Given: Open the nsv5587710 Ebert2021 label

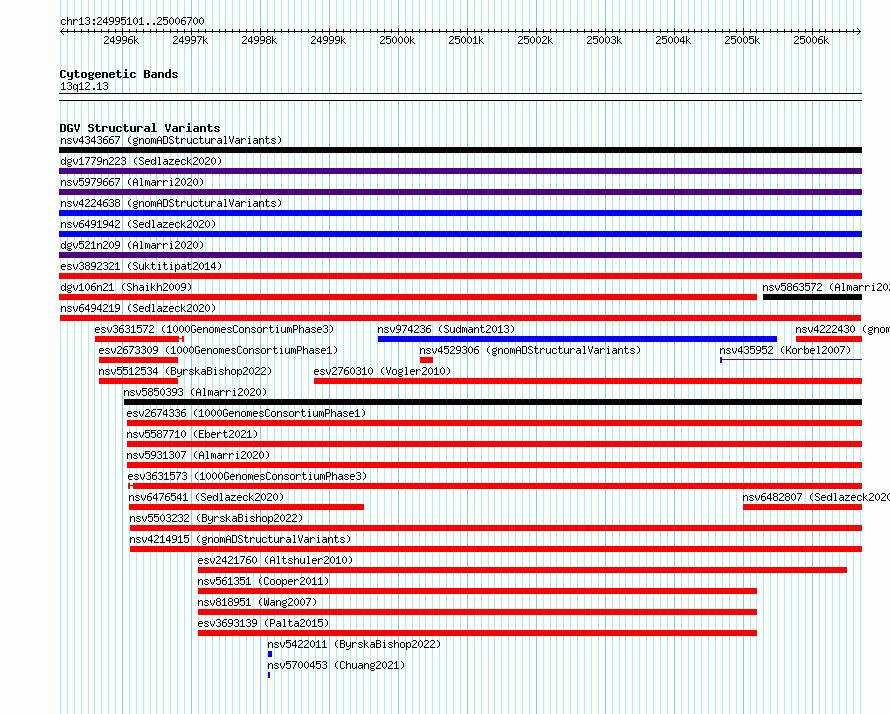Looking at the screenshot, I should coord(192,434).
